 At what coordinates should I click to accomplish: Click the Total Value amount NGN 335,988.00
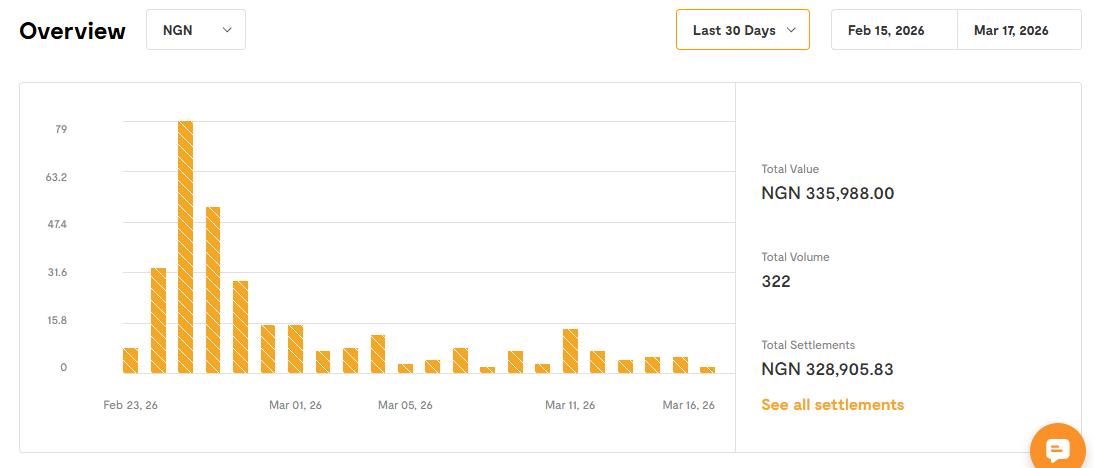pyautogui.click(x=827, y=193)
